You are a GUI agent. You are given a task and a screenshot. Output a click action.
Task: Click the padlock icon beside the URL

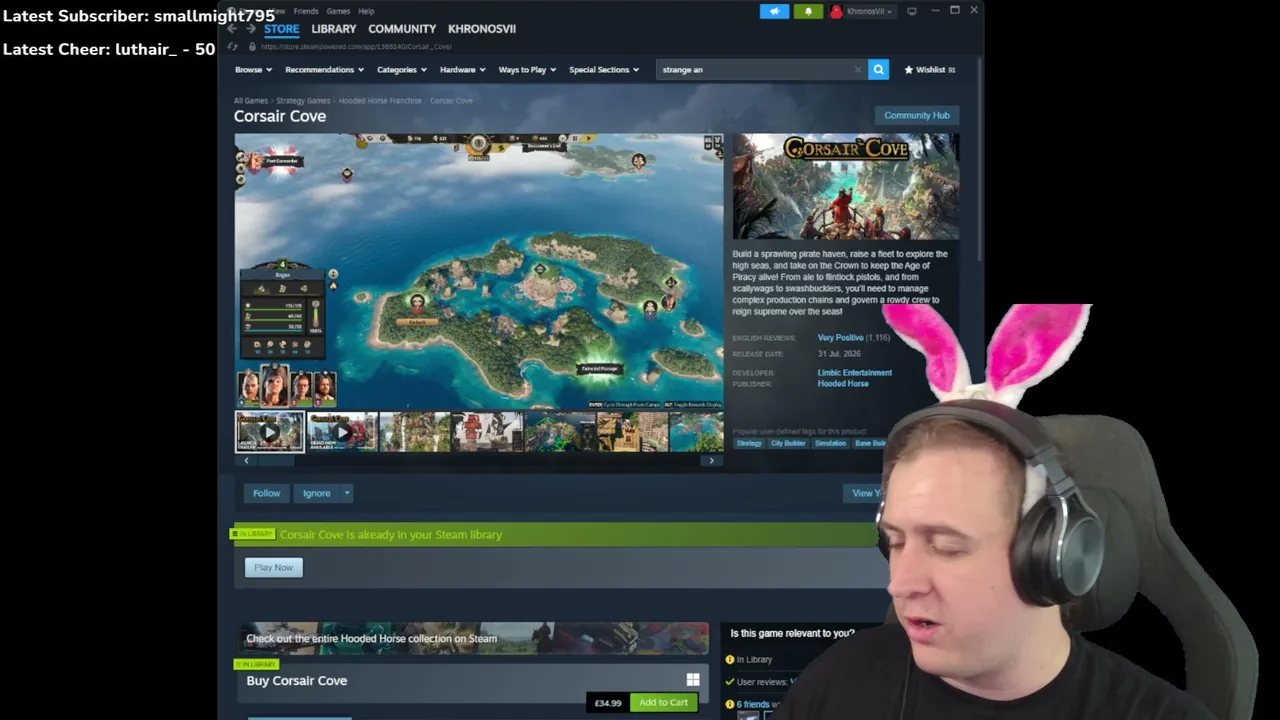(250, 47)
